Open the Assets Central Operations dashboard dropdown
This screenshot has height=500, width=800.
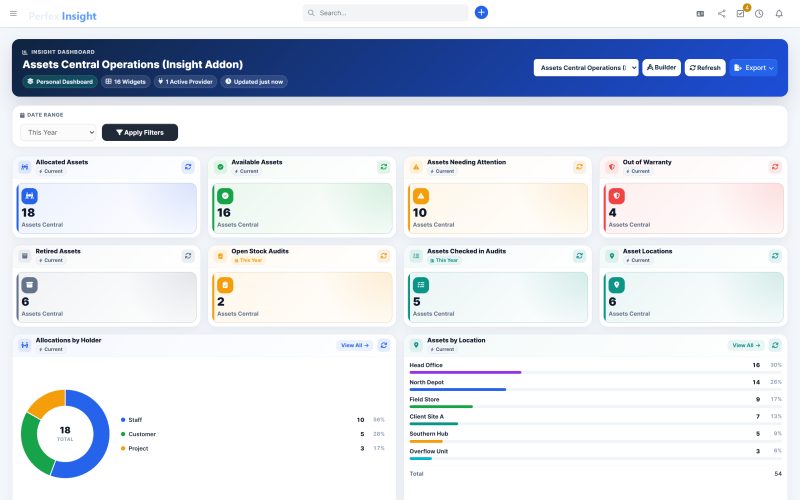click(586, 68)
